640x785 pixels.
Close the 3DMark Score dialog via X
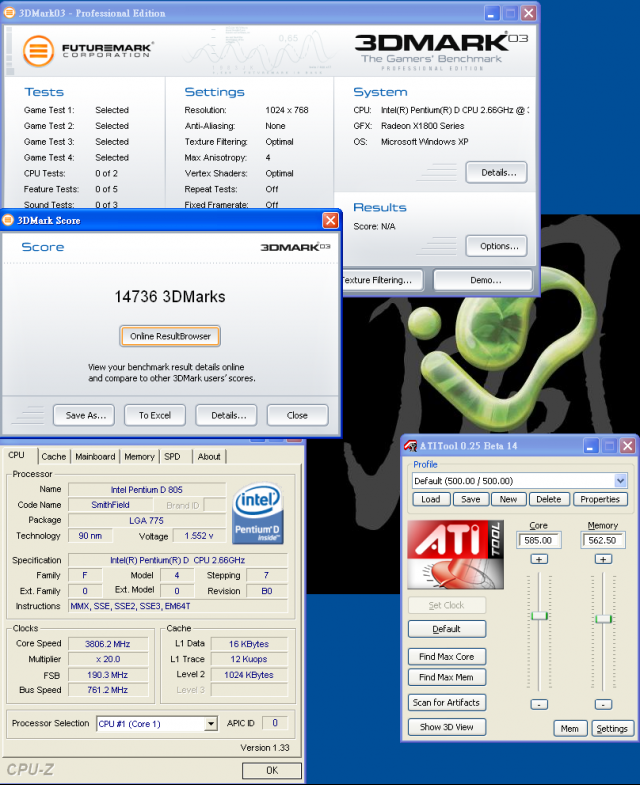331,220
